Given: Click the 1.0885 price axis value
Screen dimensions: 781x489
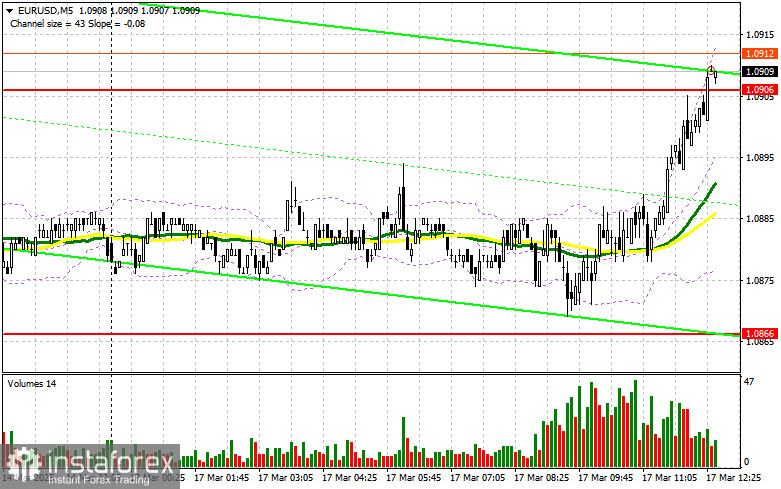Looking at the screenshot, I should (761, 219).
